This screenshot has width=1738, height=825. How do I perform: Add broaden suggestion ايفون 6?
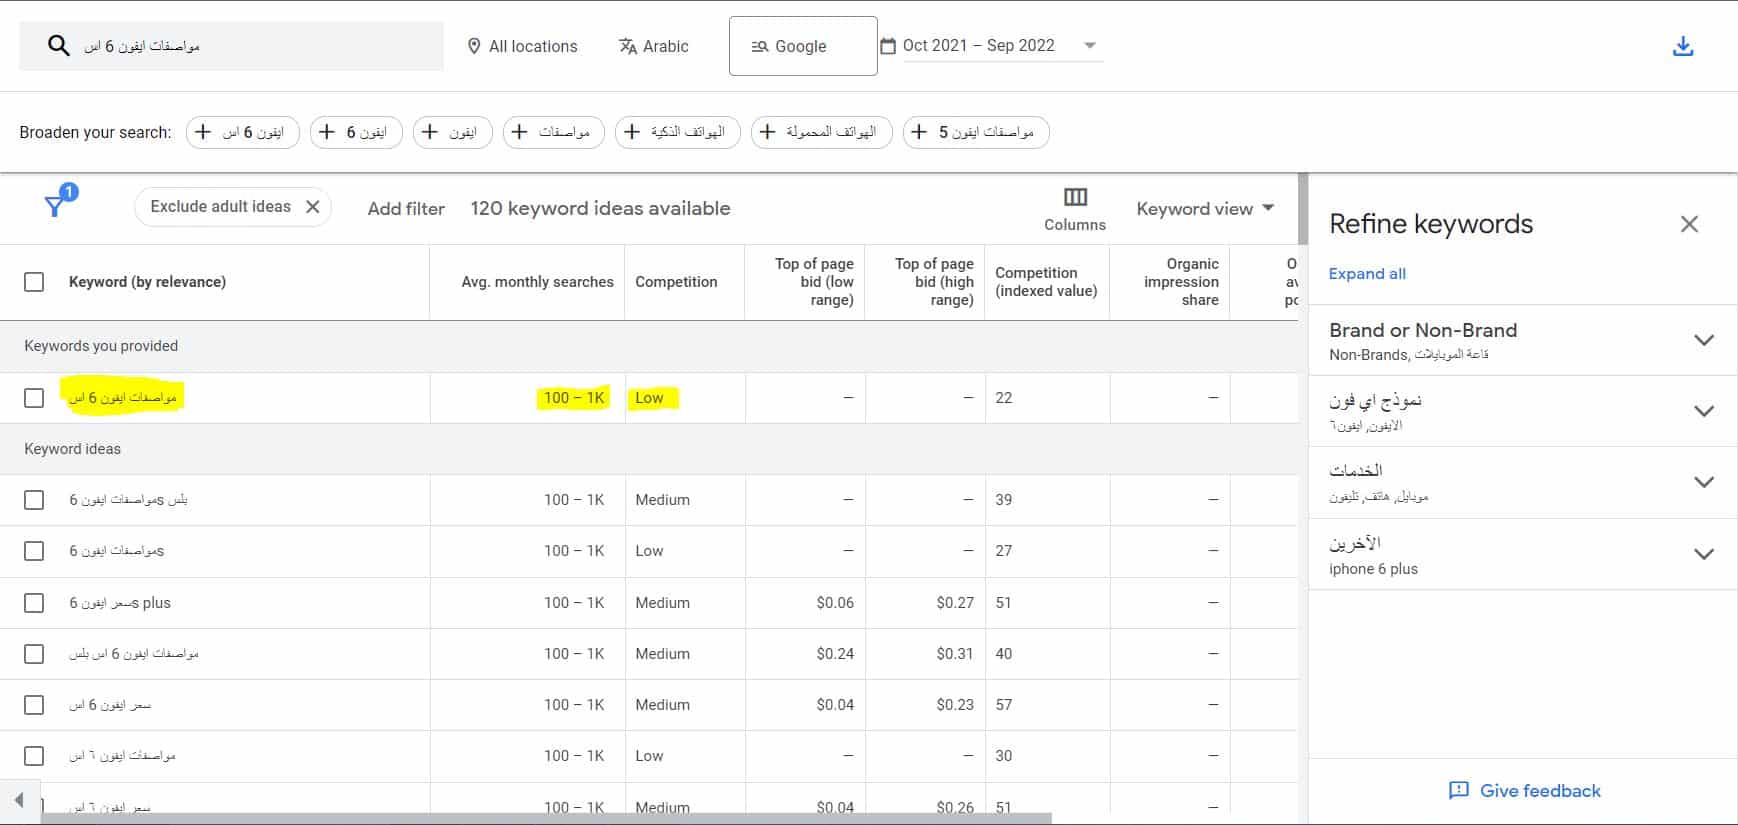click(356, 132)
